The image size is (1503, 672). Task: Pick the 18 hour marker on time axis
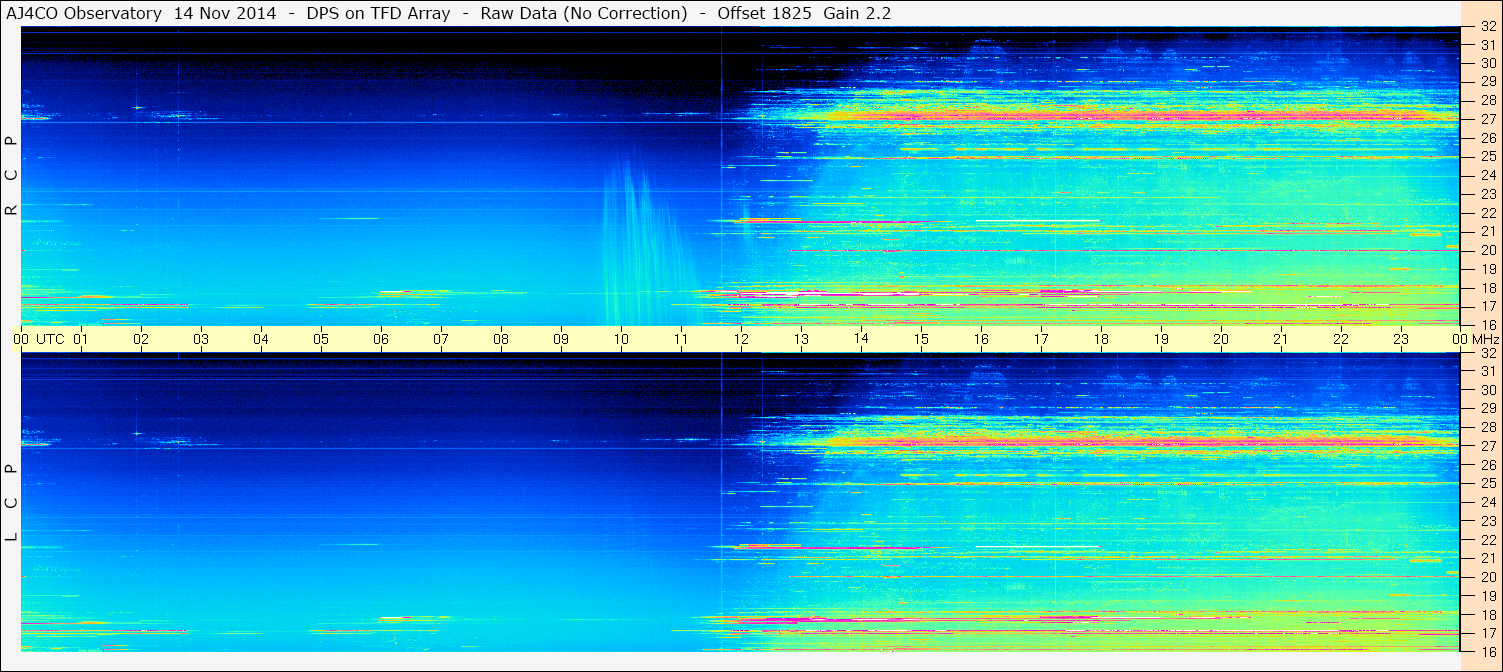pos(1101,339)
